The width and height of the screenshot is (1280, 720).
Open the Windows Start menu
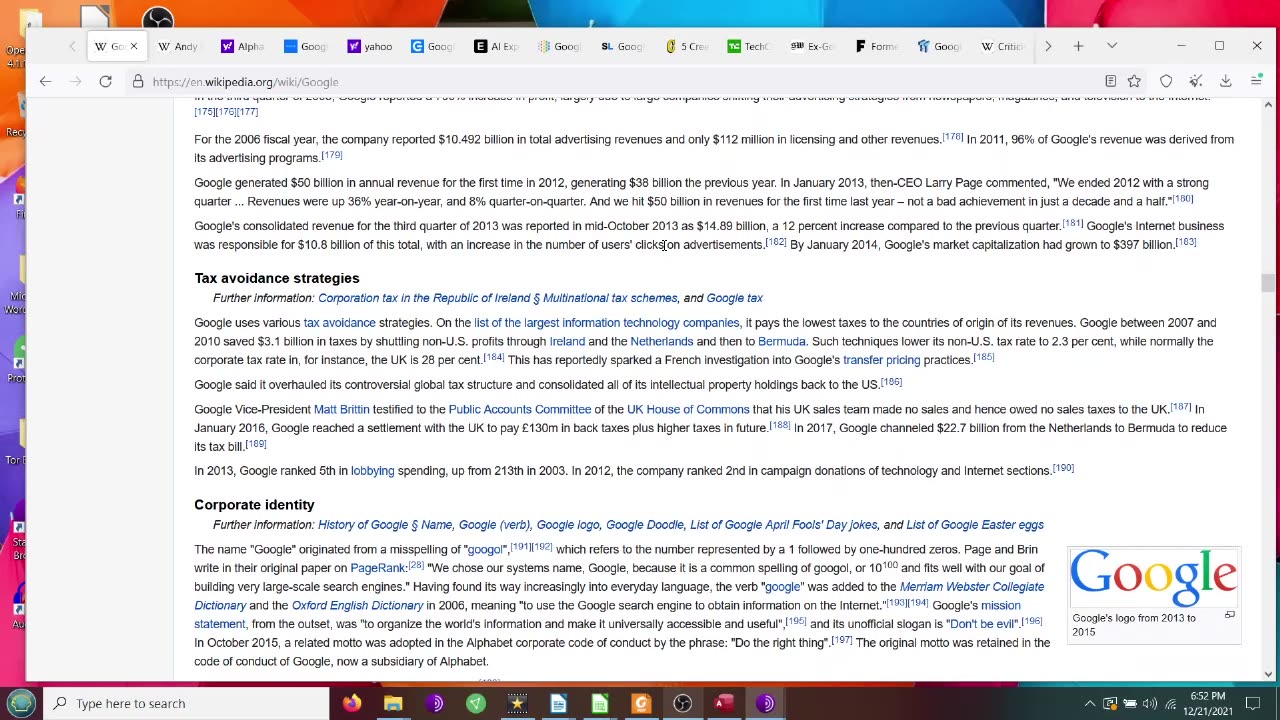21,703
